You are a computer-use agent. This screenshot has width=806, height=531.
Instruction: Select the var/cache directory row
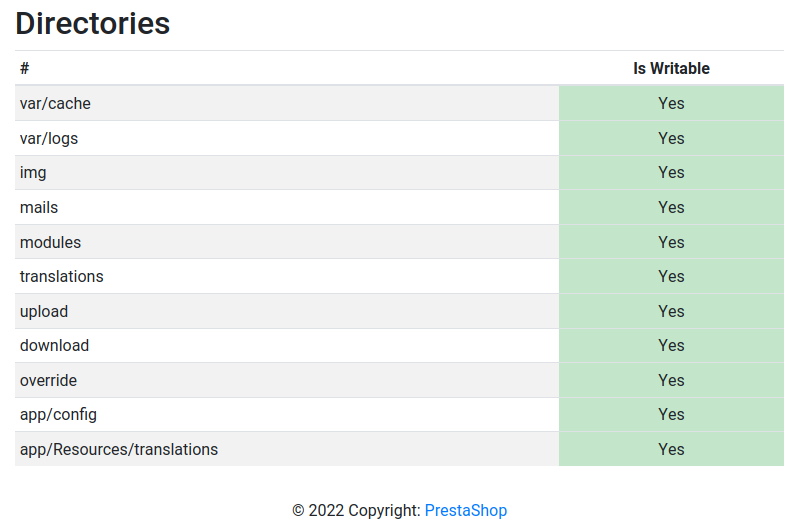pos(399,103)
